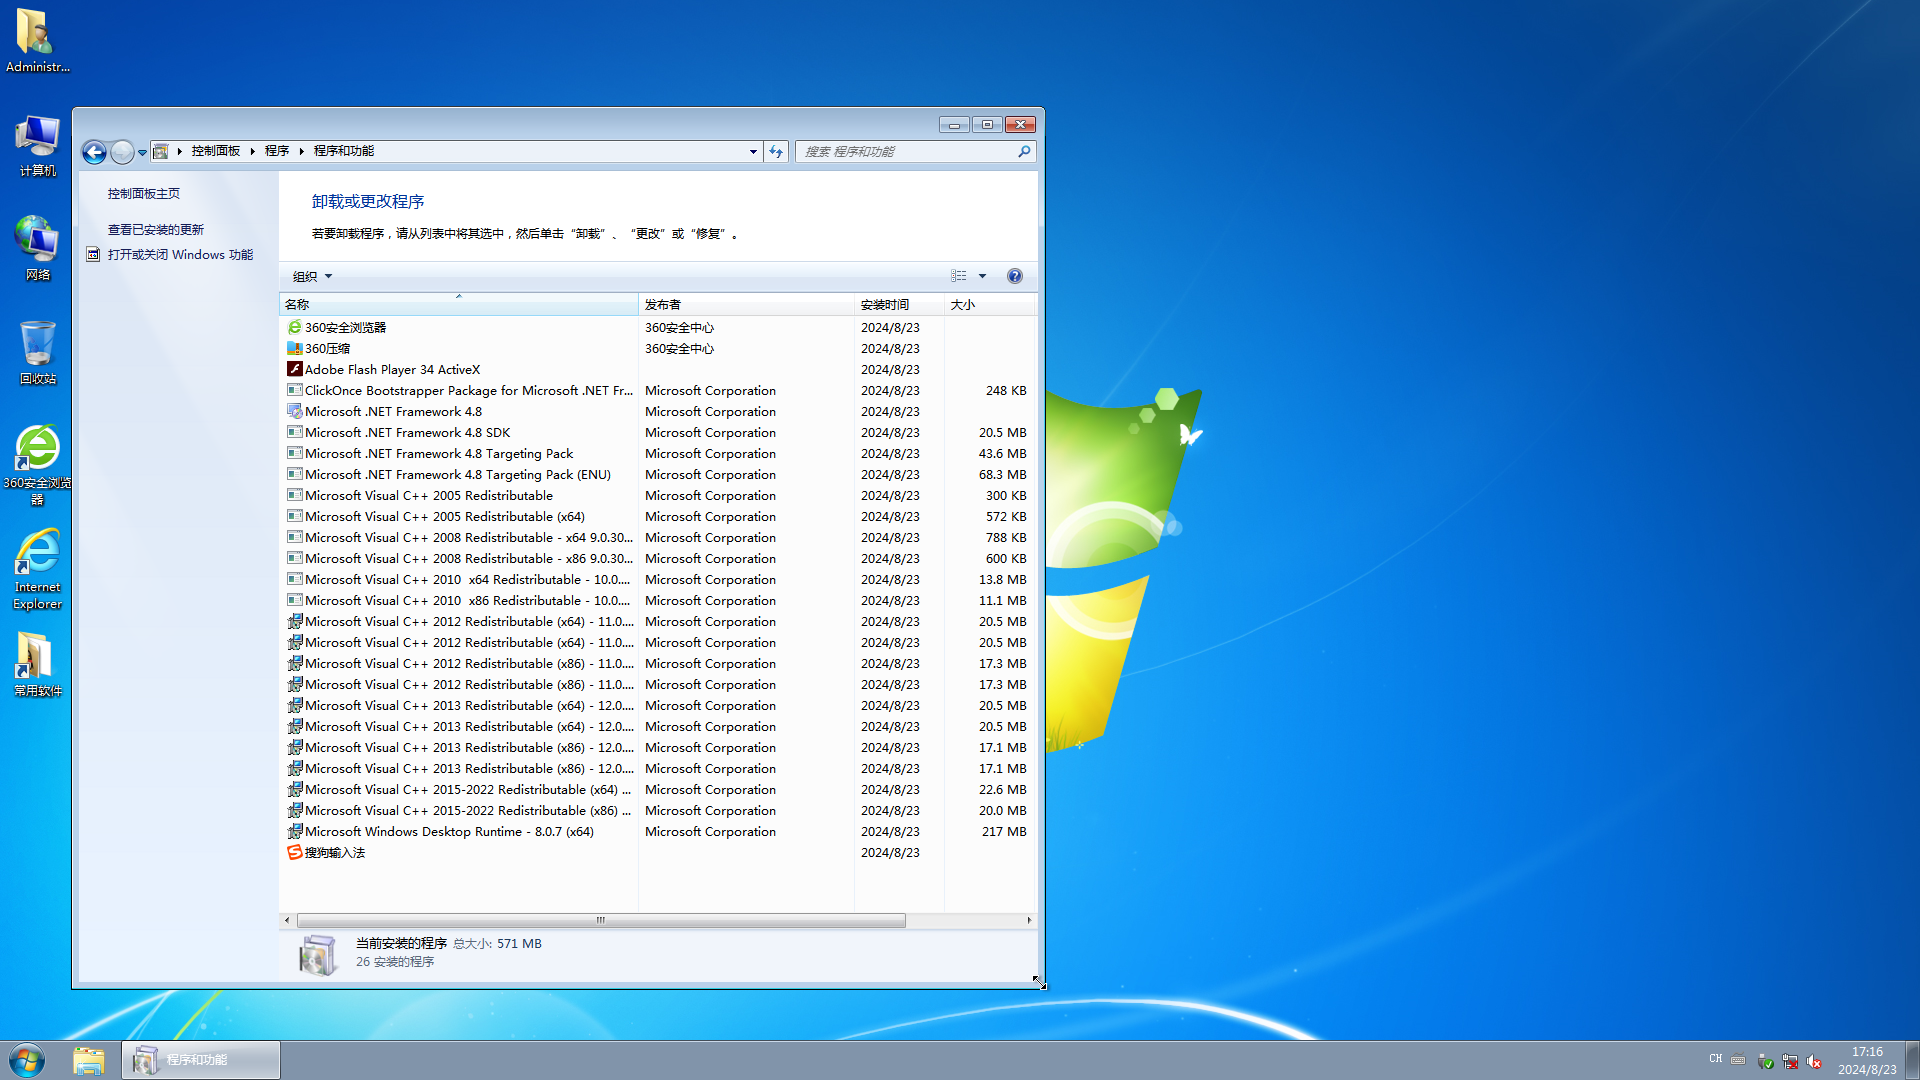Select Visual C++ 2005 Redistributable (x64) row
Image resolution: width=1920 pixels, height=1080 pixels.
click(x=657, y=517)
